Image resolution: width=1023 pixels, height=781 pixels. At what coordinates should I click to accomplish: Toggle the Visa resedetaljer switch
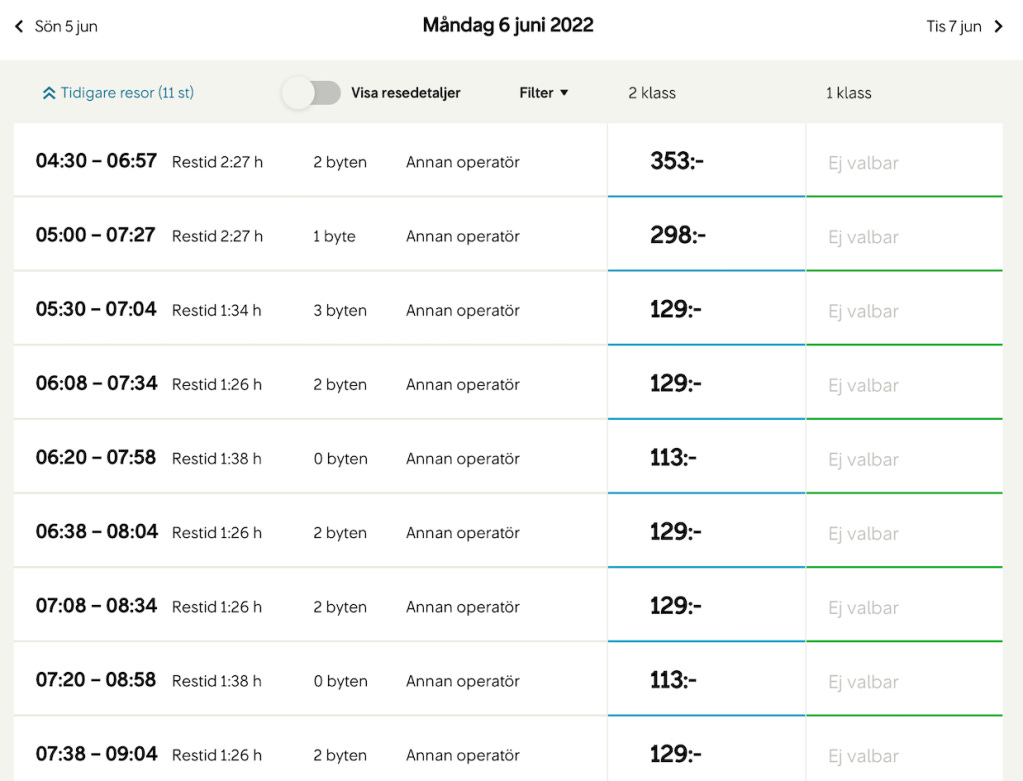312,93
